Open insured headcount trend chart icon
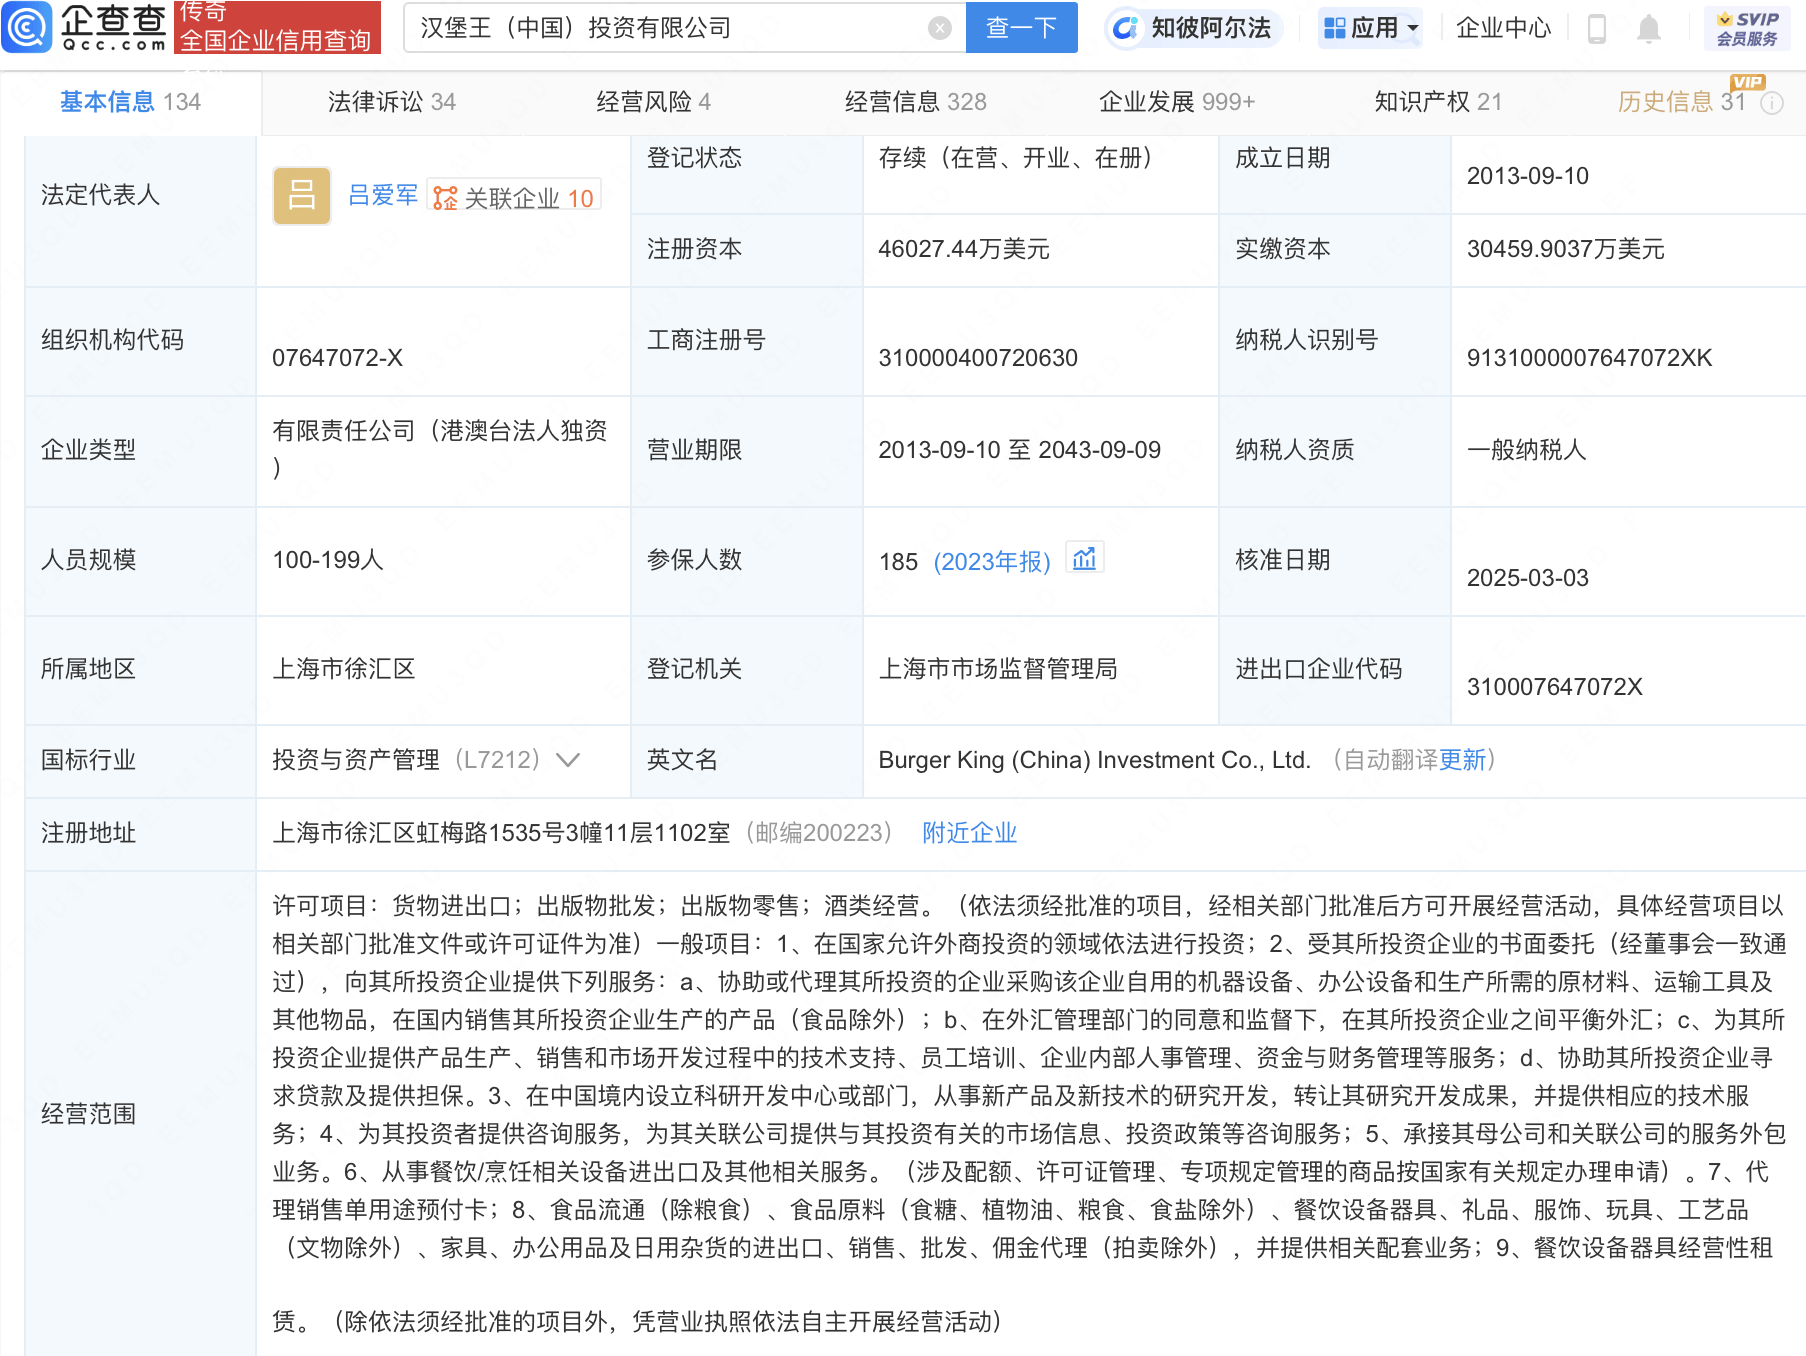Screen dimensions: 1806x1356 (x=1084, y=558)
